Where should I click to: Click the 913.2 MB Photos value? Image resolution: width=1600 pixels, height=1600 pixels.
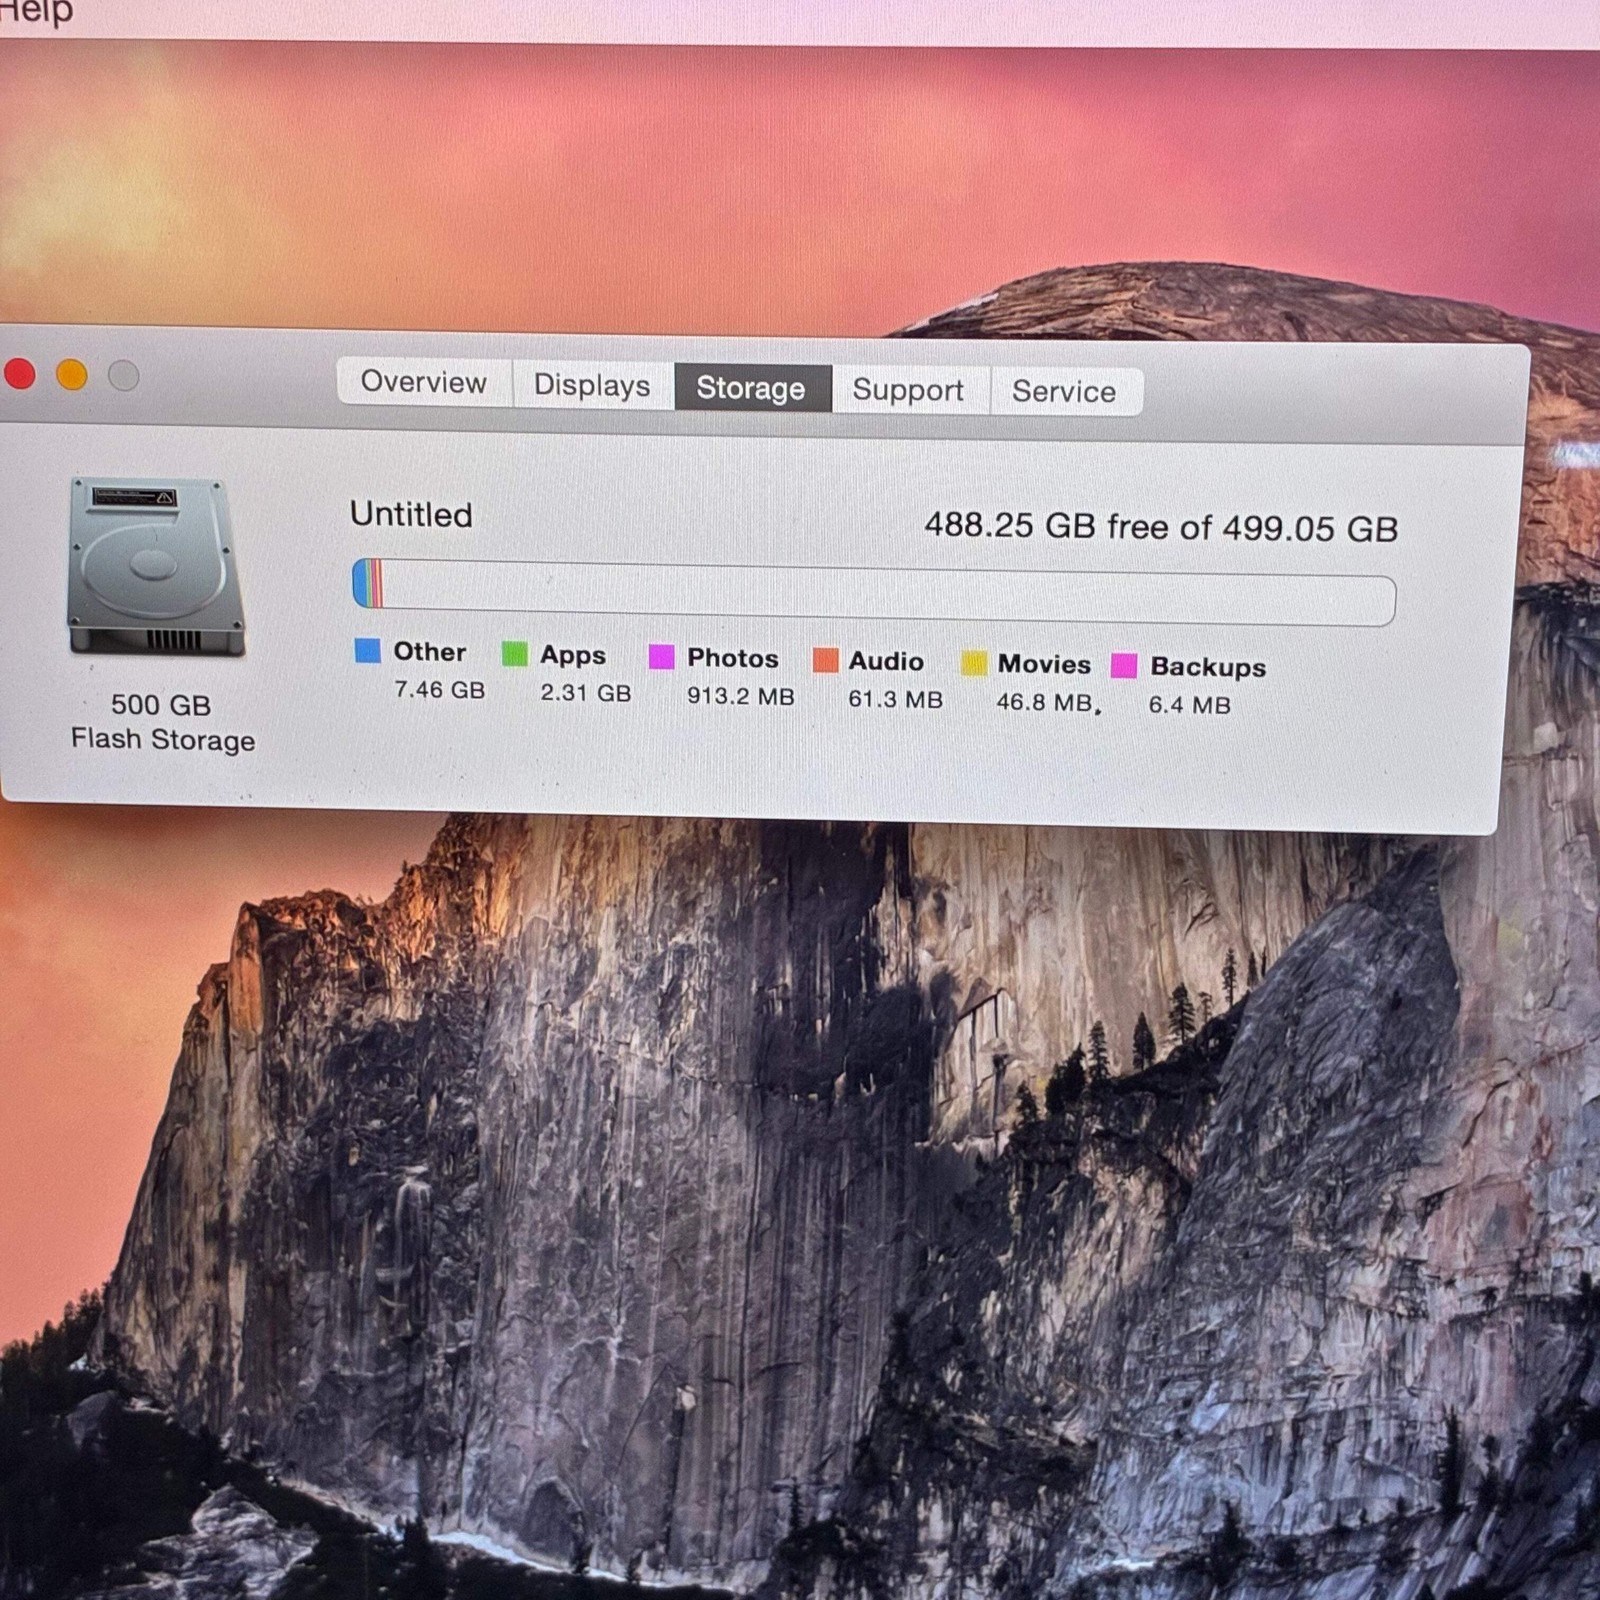[740, 696]
